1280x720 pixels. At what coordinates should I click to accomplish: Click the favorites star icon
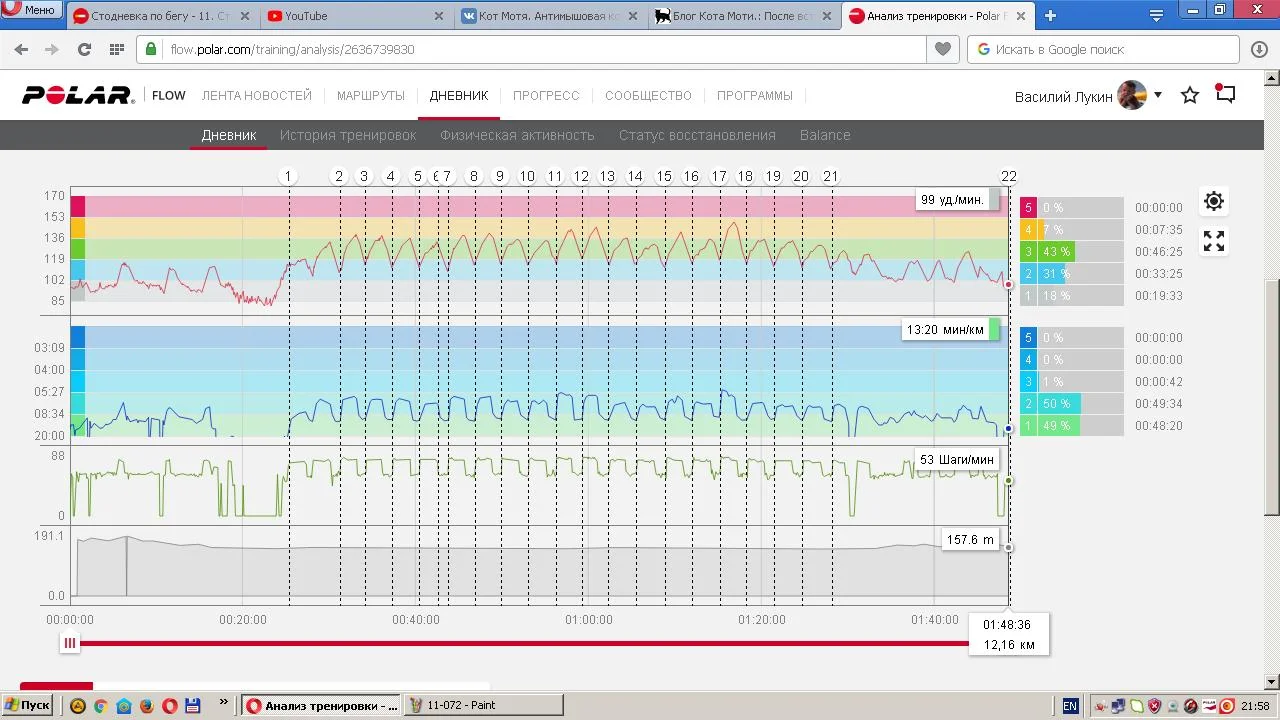(x=1189, y=95)
